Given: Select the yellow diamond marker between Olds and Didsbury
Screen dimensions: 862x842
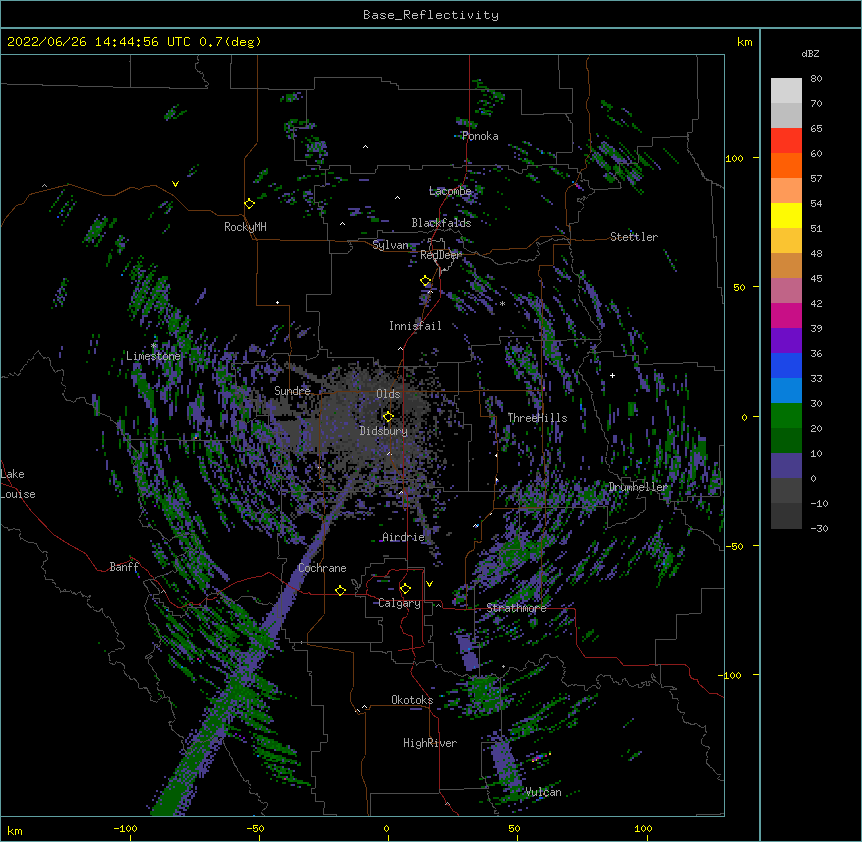Looking at the screenshot, I should click(388, 417).
